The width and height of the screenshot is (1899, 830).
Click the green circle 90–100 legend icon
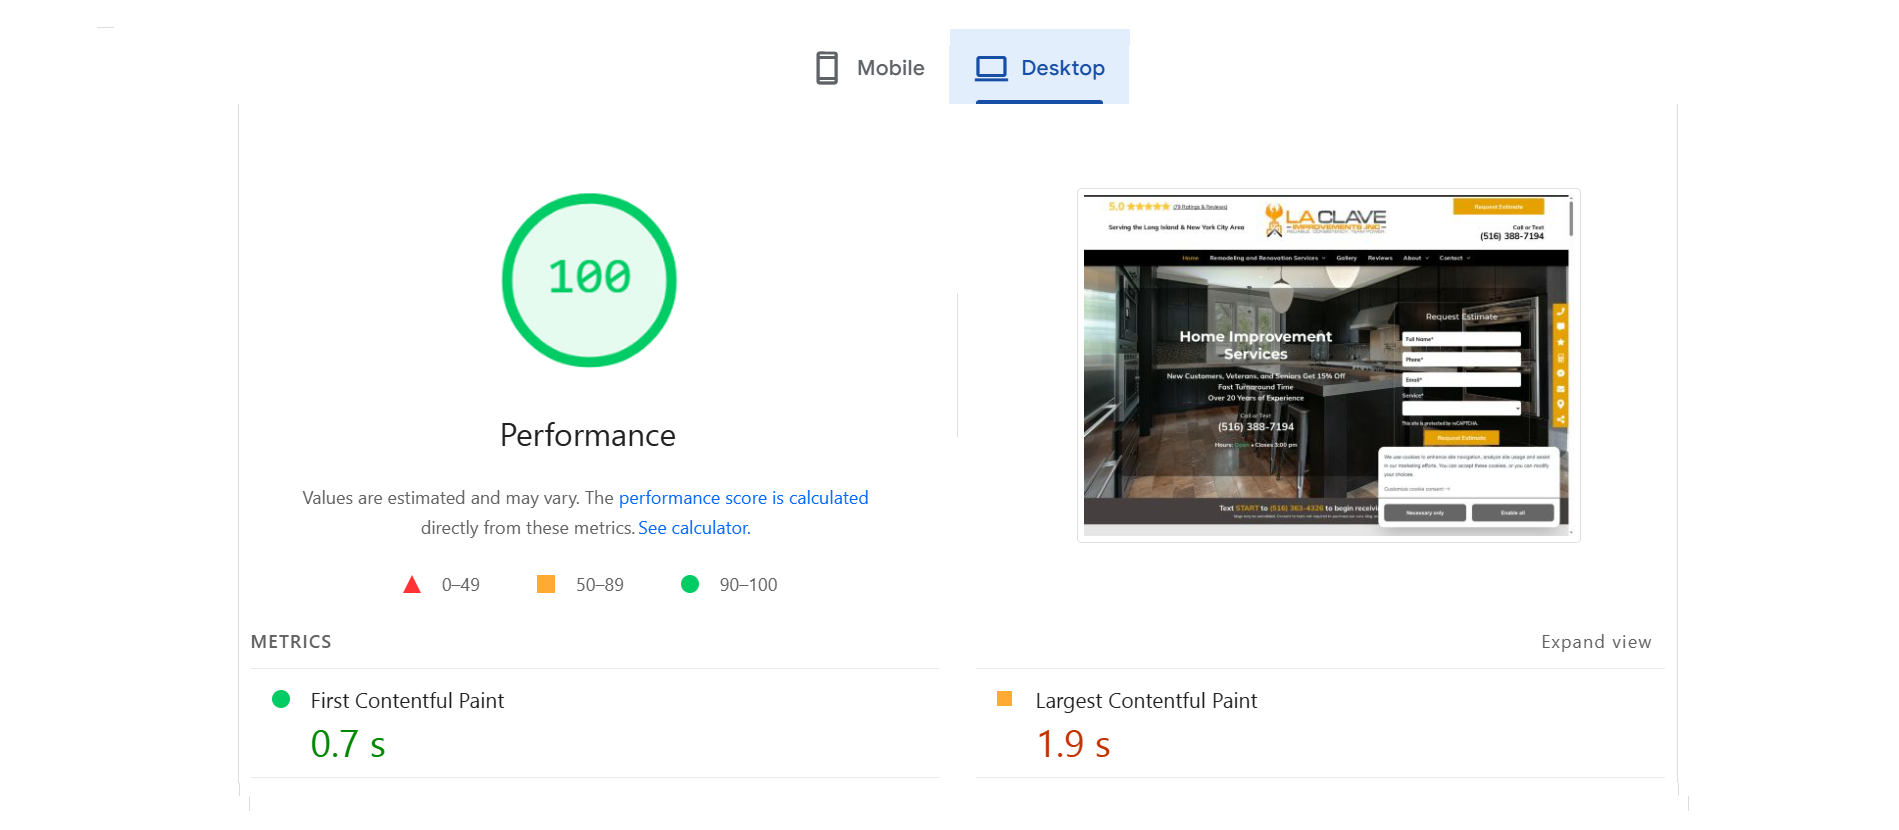point(690,584)
